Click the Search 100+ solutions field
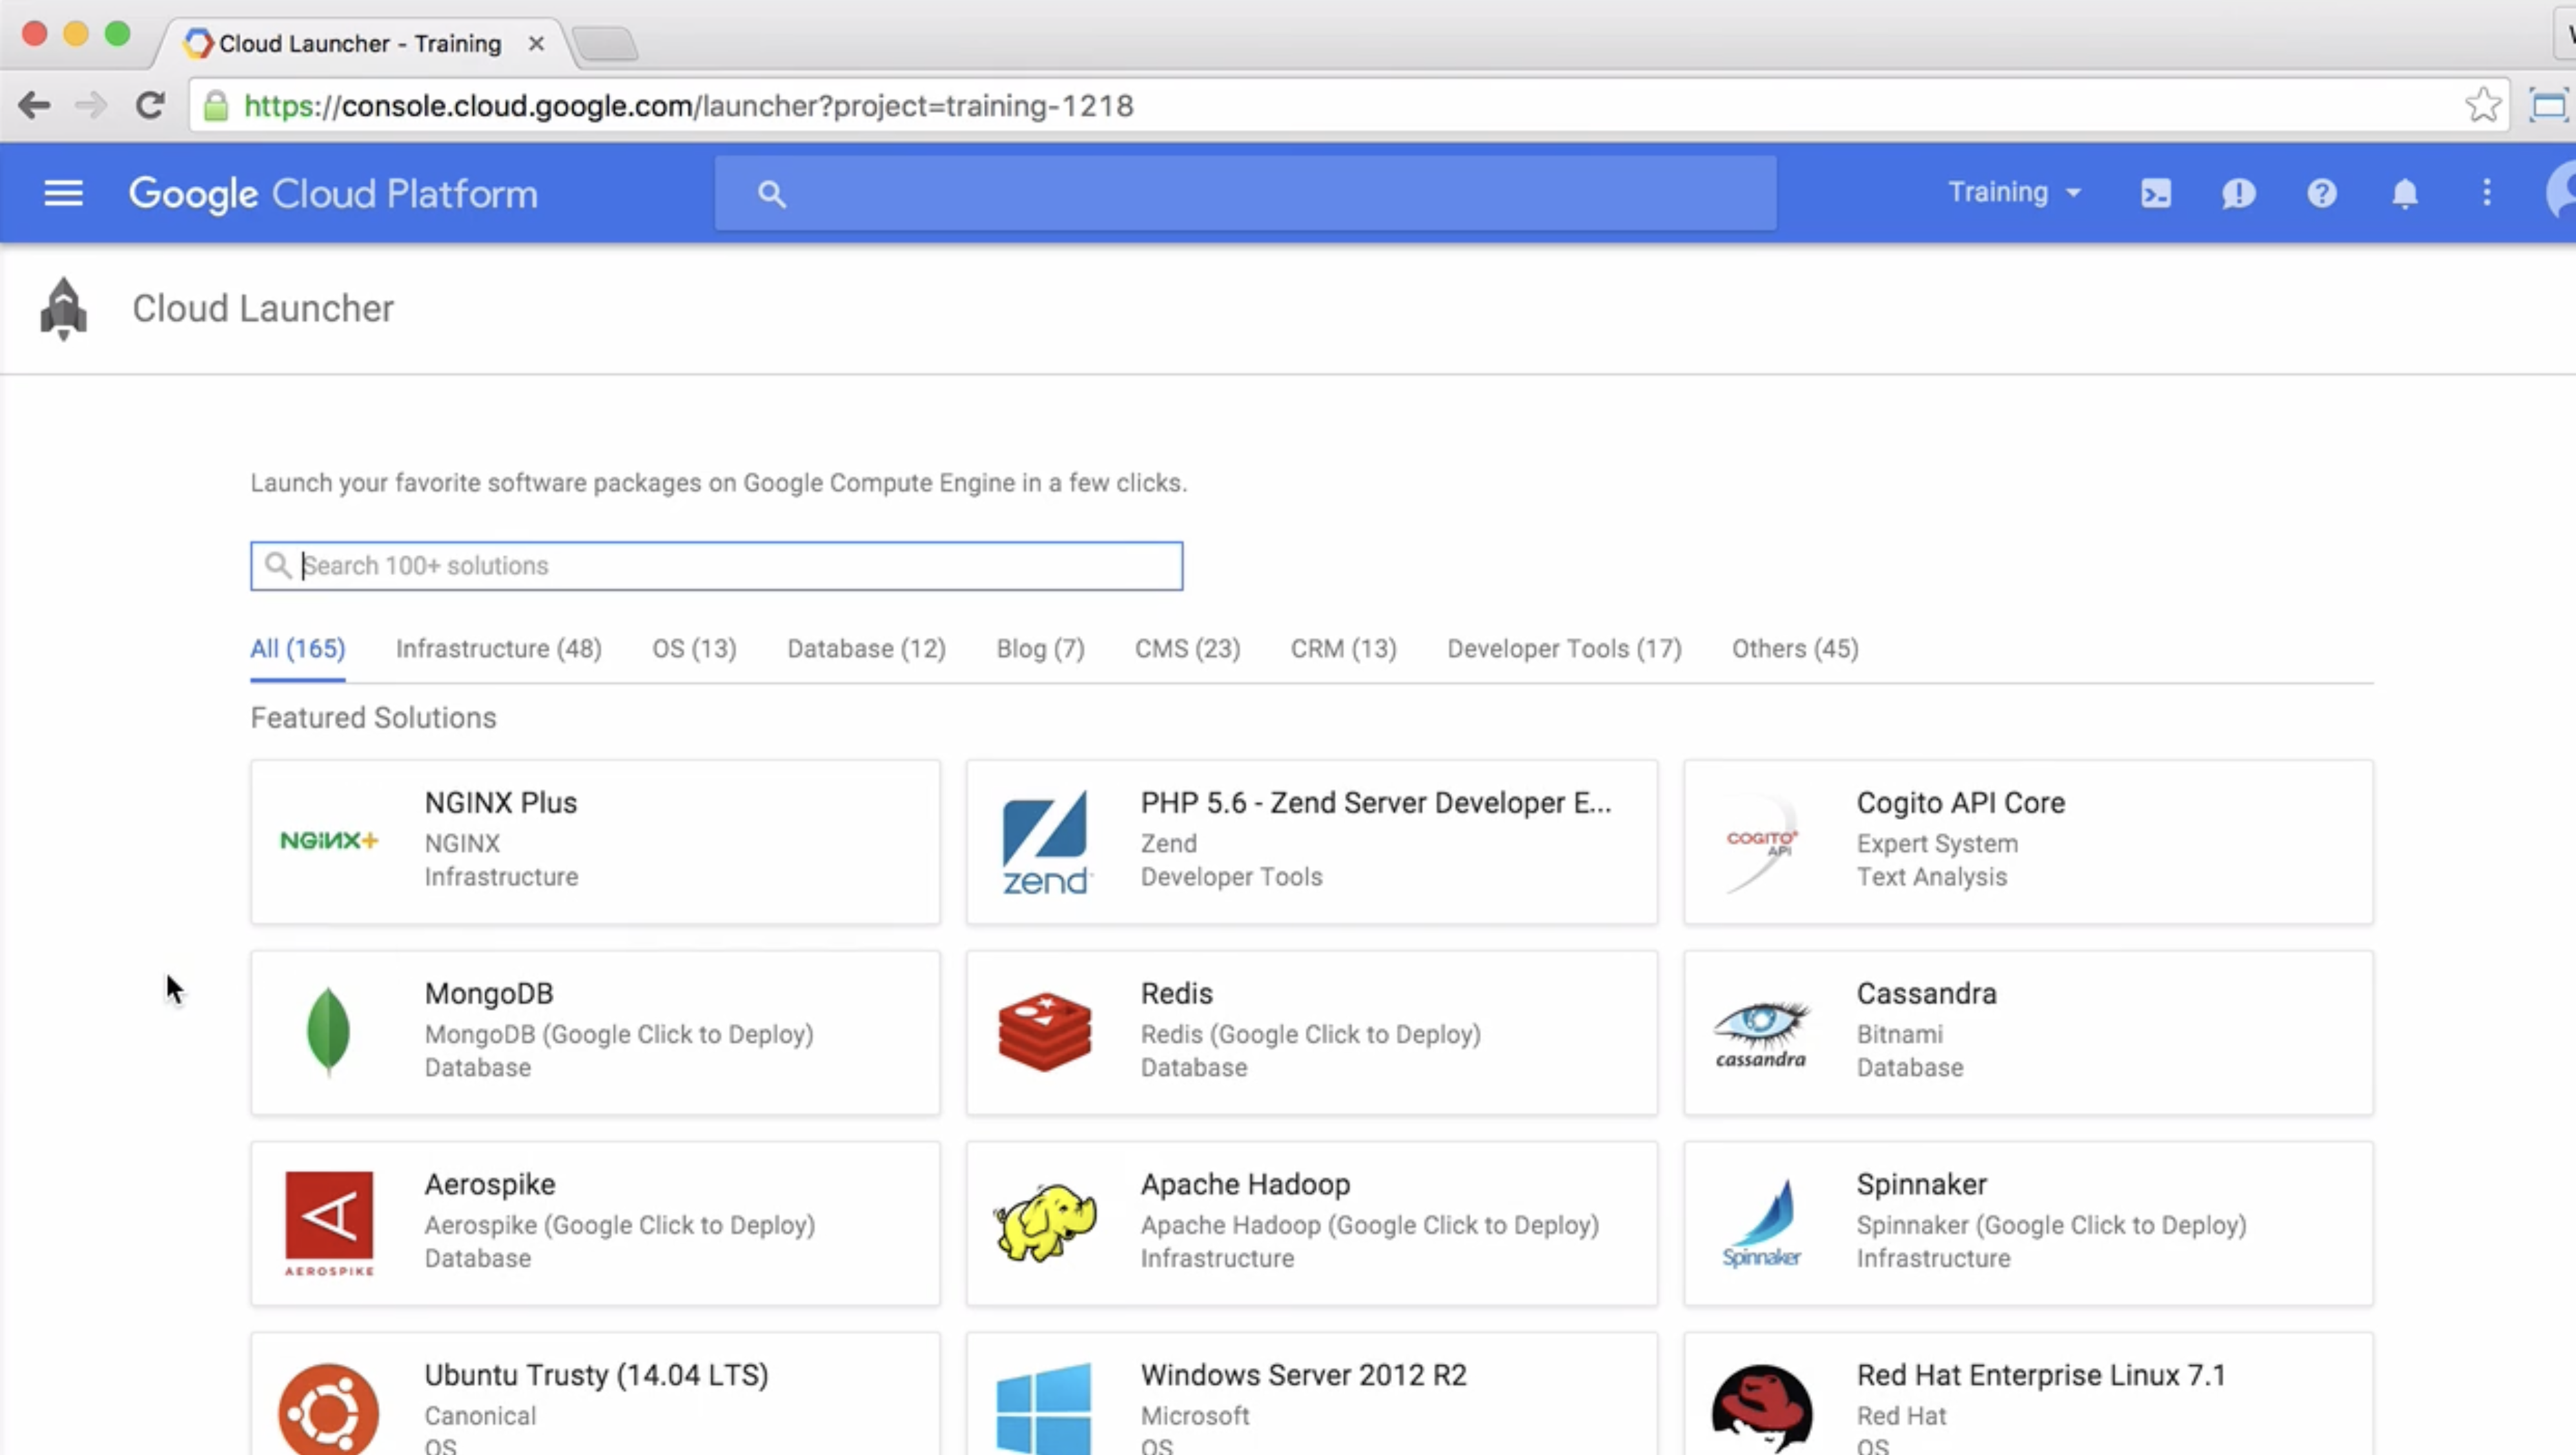This screenshot has width=2576, height=1455. 716,566
